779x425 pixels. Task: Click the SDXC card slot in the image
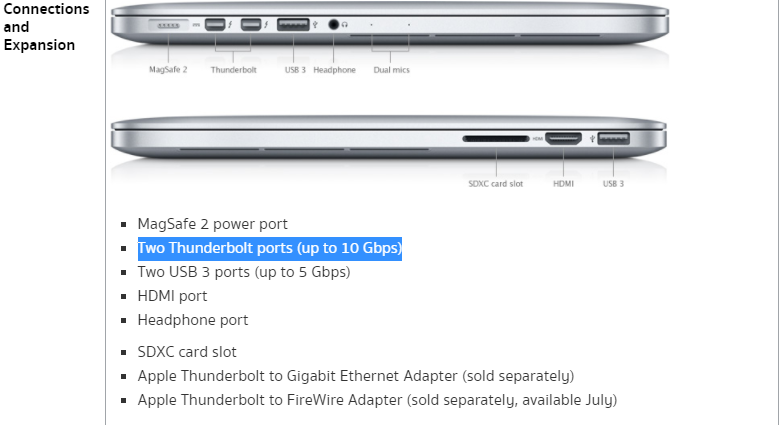point(496,139)
